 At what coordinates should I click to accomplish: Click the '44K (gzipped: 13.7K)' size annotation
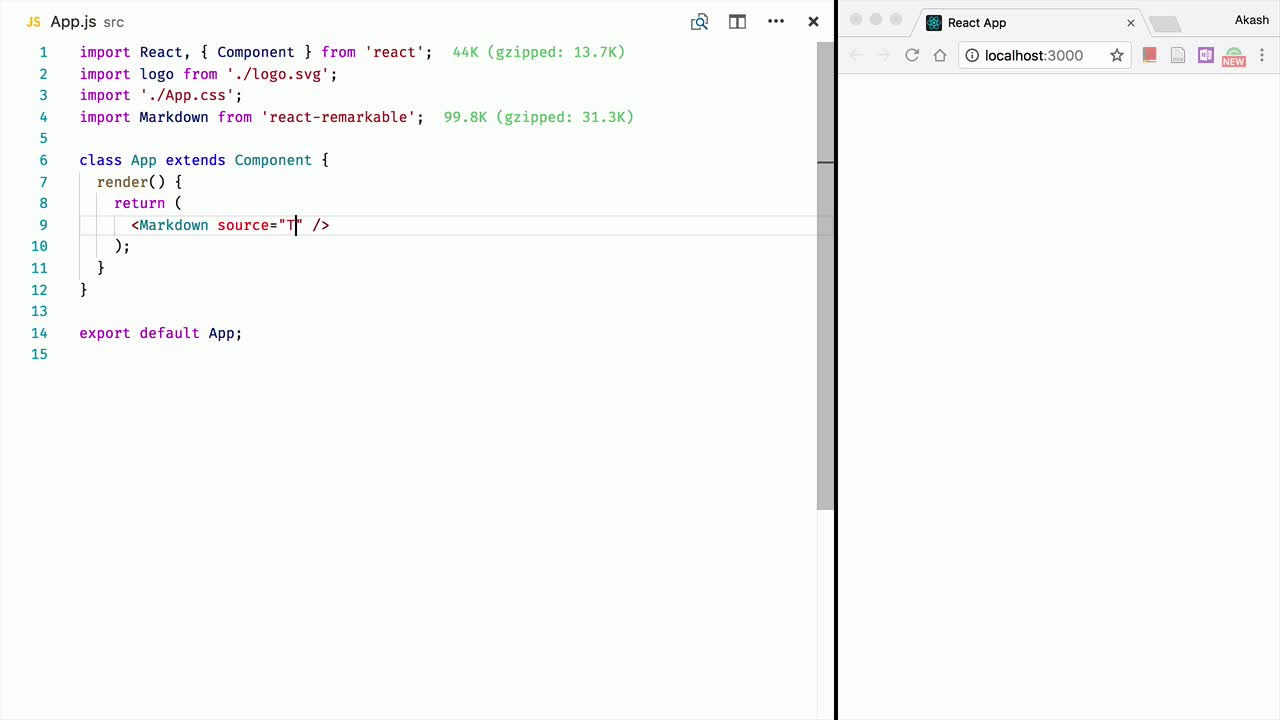click(539, 52)
